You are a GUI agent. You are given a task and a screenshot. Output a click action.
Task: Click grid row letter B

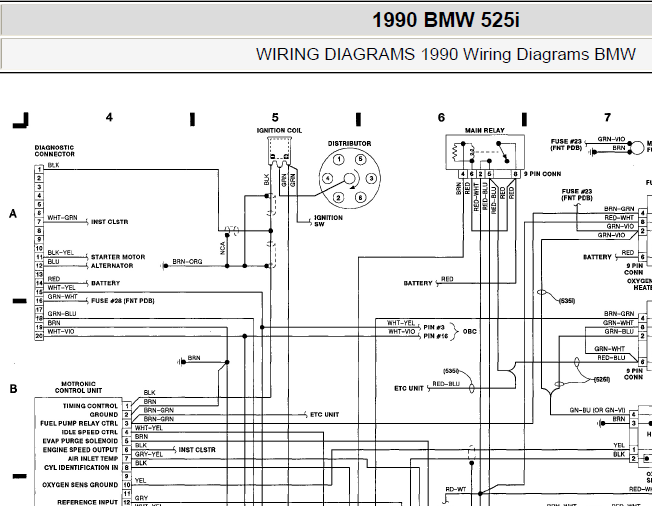point(13,389)
